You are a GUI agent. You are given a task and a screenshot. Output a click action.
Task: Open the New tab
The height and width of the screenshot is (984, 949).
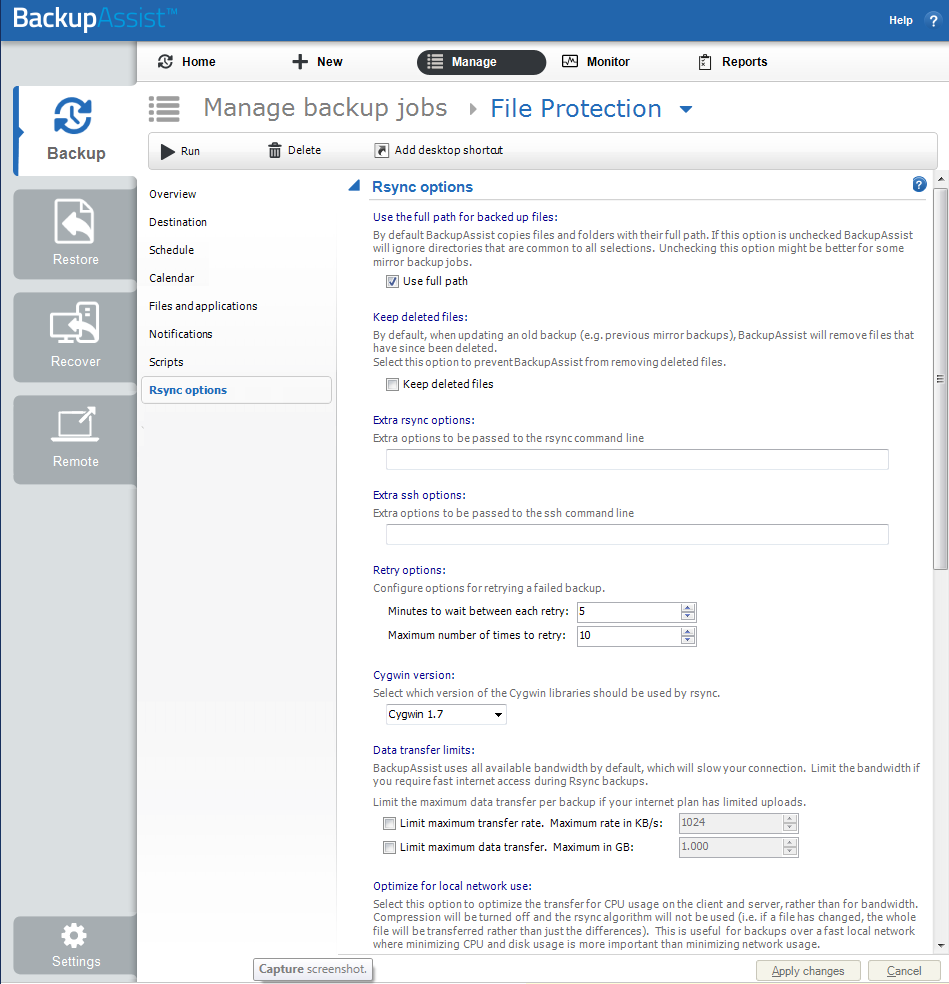click(x=318, y=62)
